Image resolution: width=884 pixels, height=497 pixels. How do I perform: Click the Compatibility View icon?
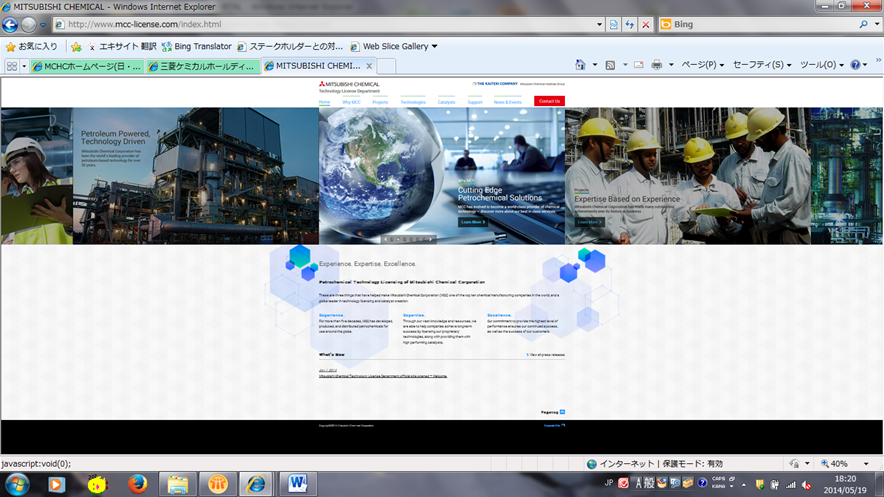point(614,24)
